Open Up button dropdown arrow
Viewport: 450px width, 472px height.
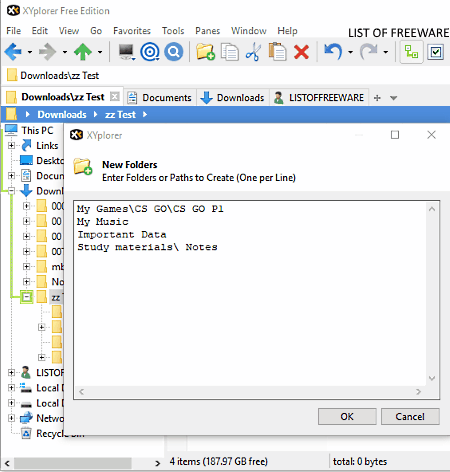(100, 52)
